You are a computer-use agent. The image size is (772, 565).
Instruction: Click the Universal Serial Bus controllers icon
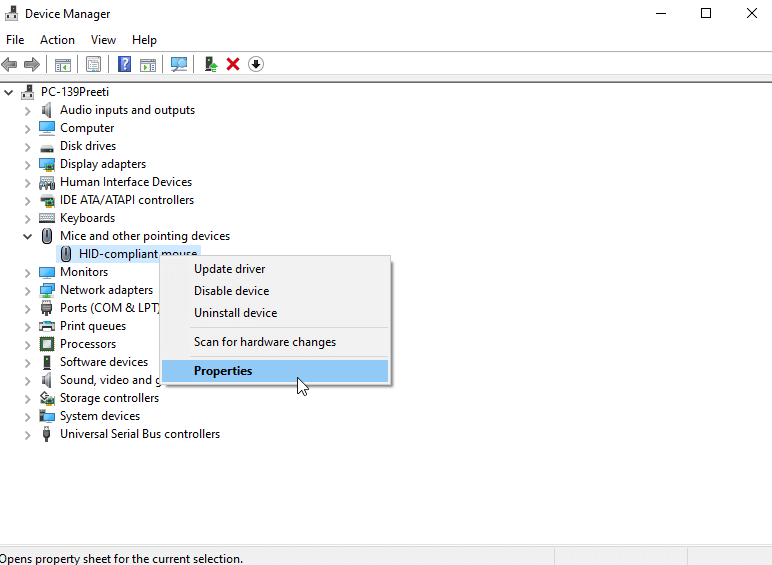(46, 434)
